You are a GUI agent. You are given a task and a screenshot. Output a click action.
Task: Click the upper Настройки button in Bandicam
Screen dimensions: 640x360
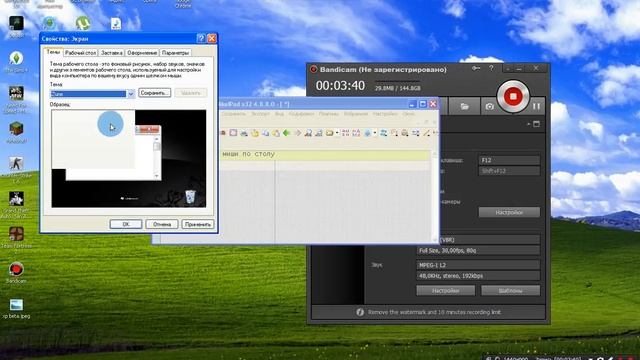pyautogui.click(x=509, y=212)
